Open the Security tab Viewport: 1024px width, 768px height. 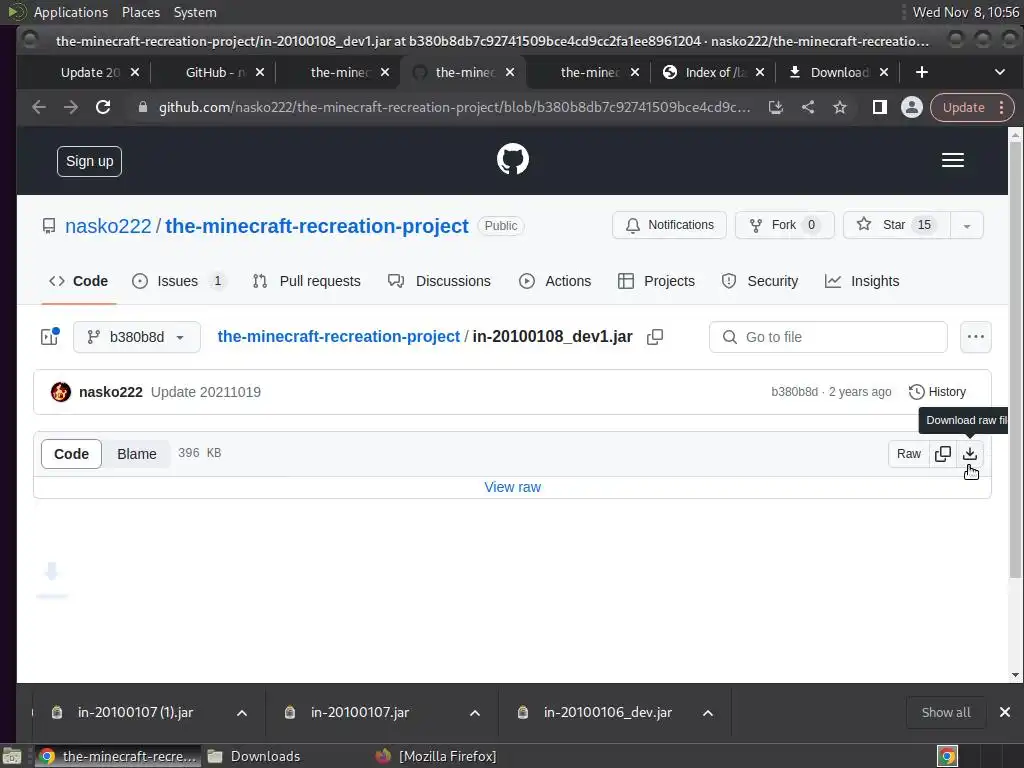(x=760, y=281)
